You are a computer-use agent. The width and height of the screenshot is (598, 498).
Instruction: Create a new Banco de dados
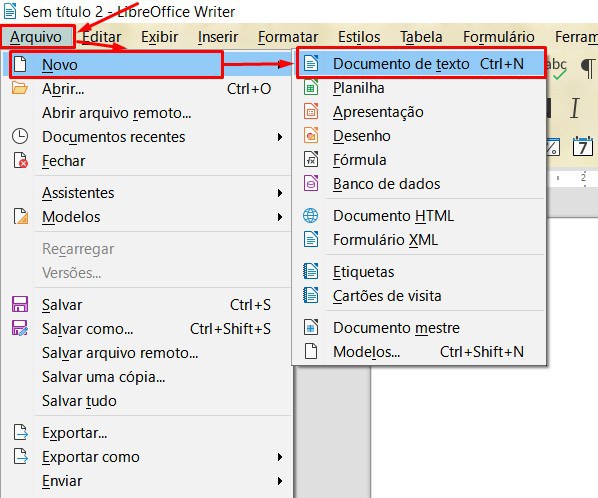click(420, 184)
